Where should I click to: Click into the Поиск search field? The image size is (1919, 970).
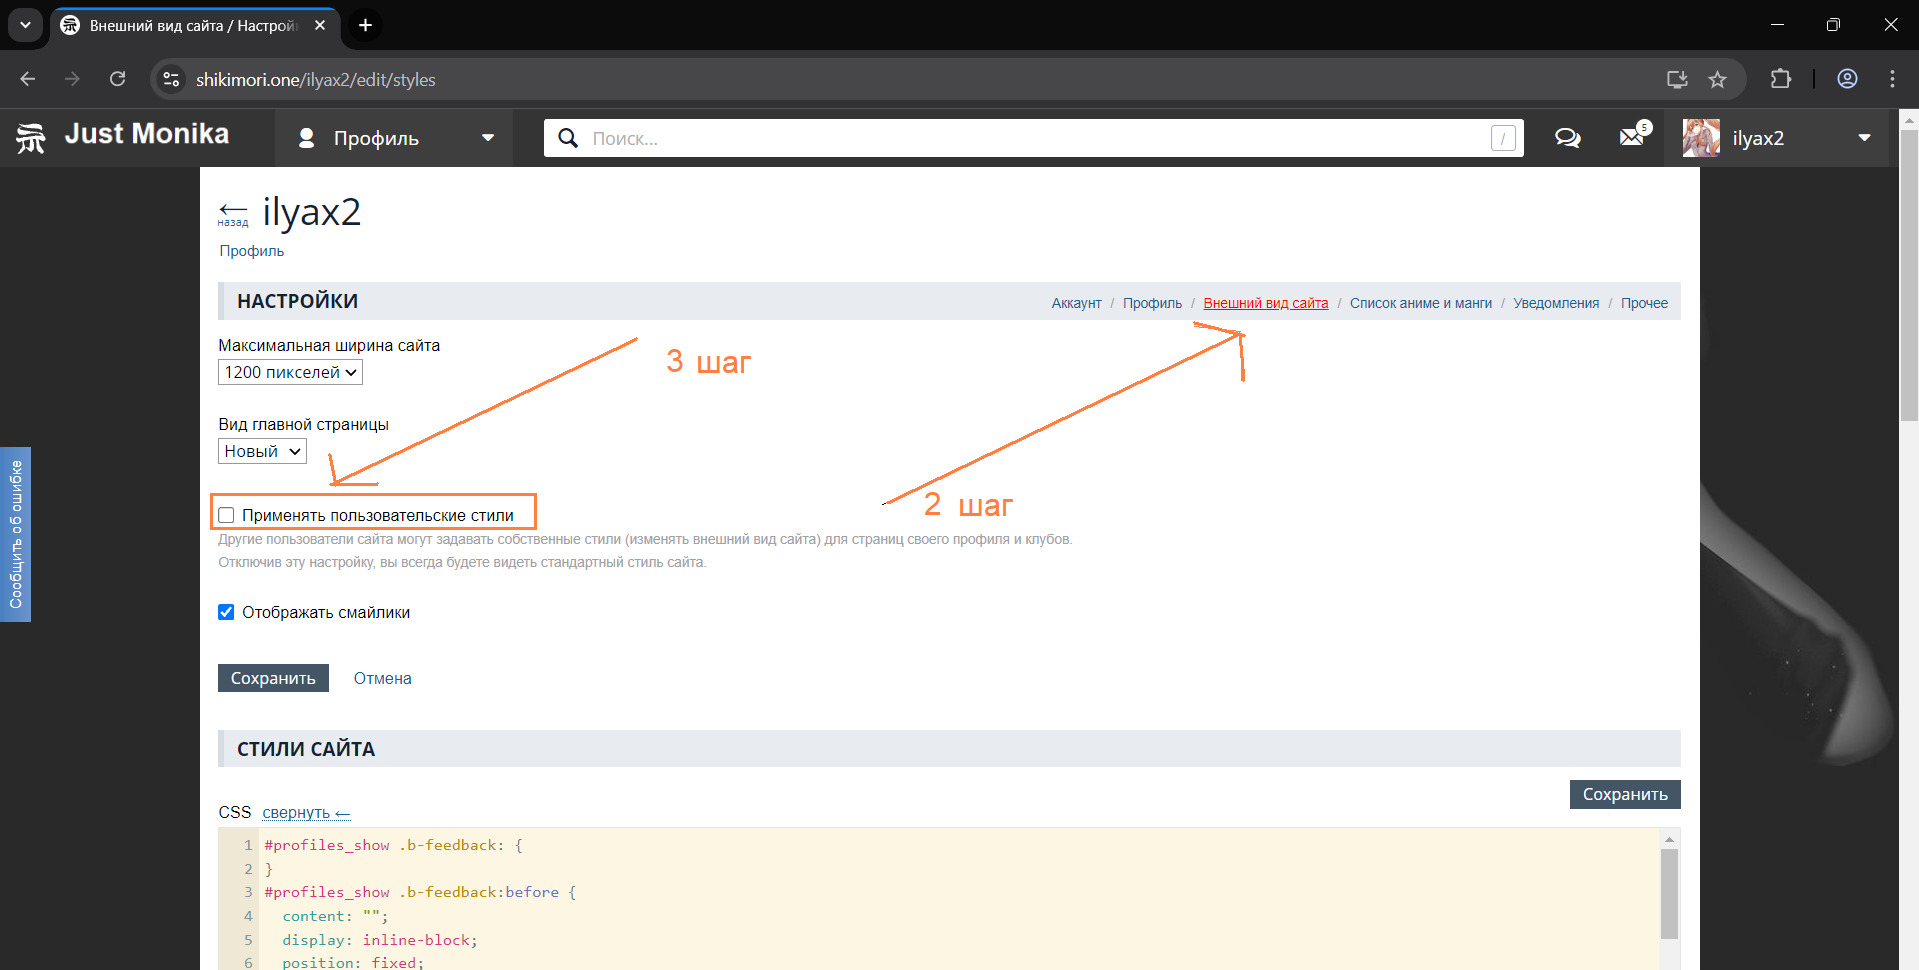[x=1030, y=138]
